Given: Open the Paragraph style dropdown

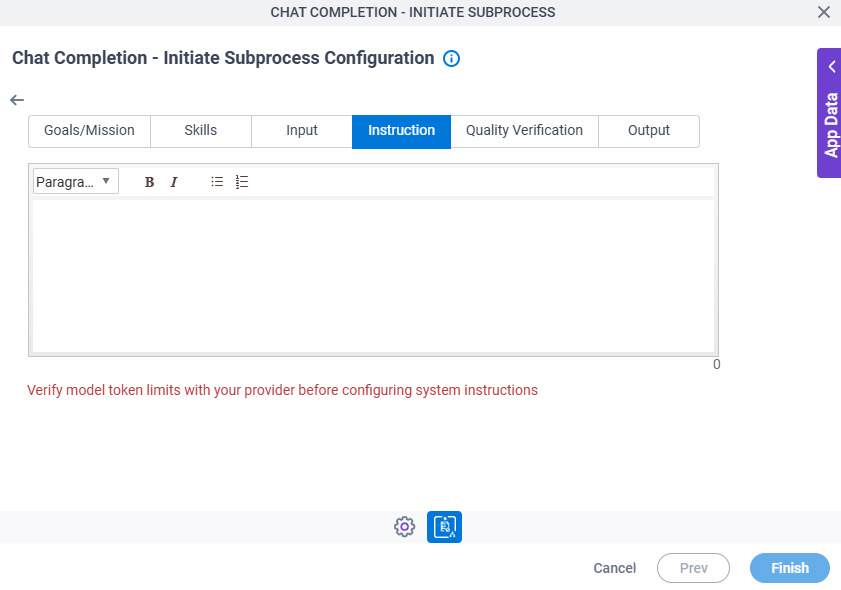Looking at the screenshot, I should pyautogui.click(x=76, y=182).
